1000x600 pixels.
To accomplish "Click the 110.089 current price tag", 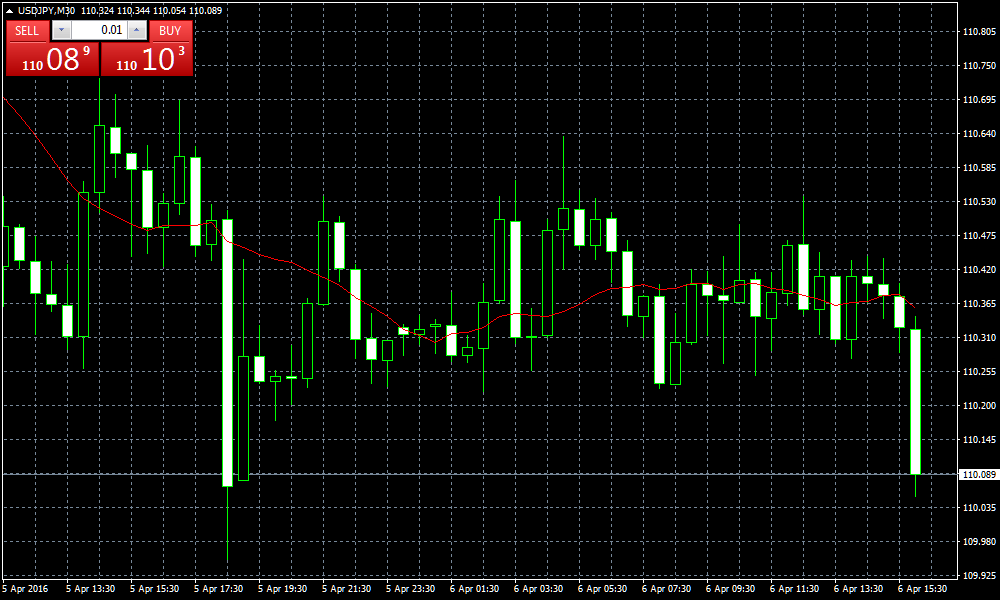I will (x=979, y=474).
